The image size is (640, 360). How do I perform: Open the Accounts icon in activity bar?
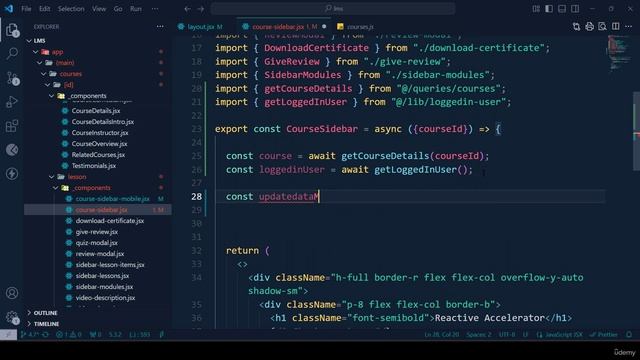(12, 293)
